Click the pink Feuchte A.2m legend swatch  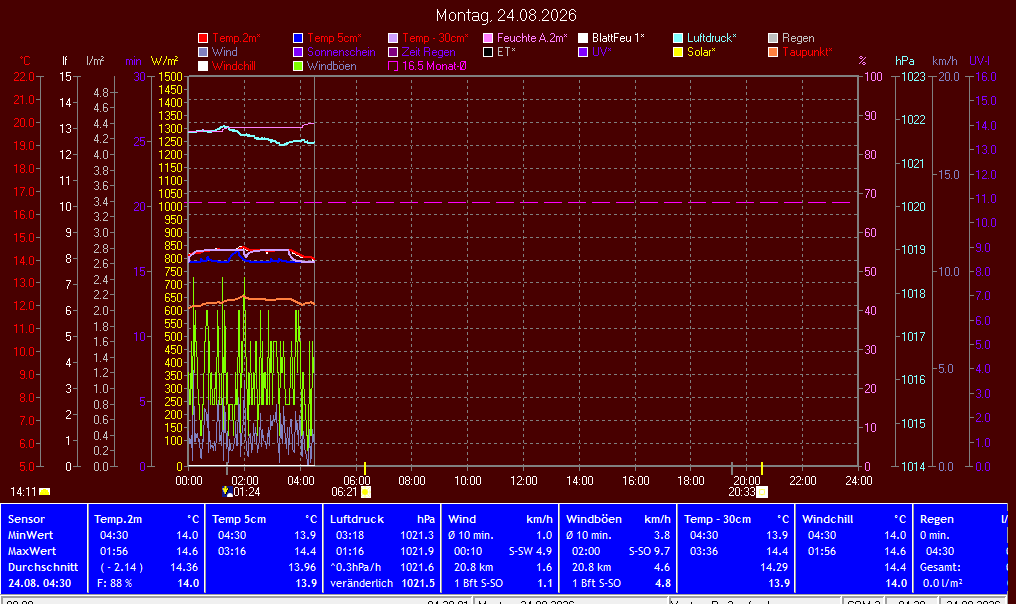pos(488,38)
